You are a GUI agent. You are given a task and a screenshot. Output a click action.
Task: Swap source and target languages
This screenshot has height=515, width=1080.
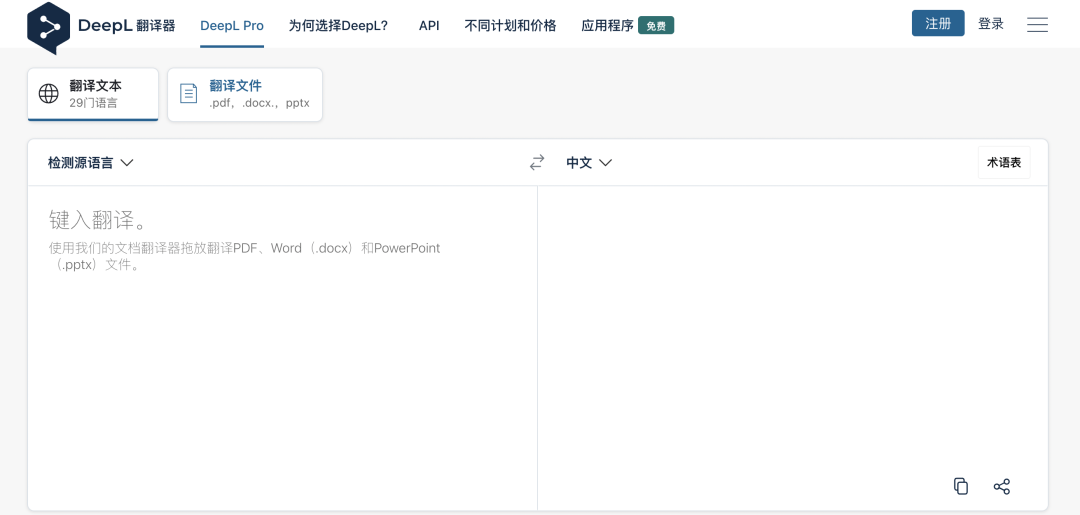tap(537, 162)
